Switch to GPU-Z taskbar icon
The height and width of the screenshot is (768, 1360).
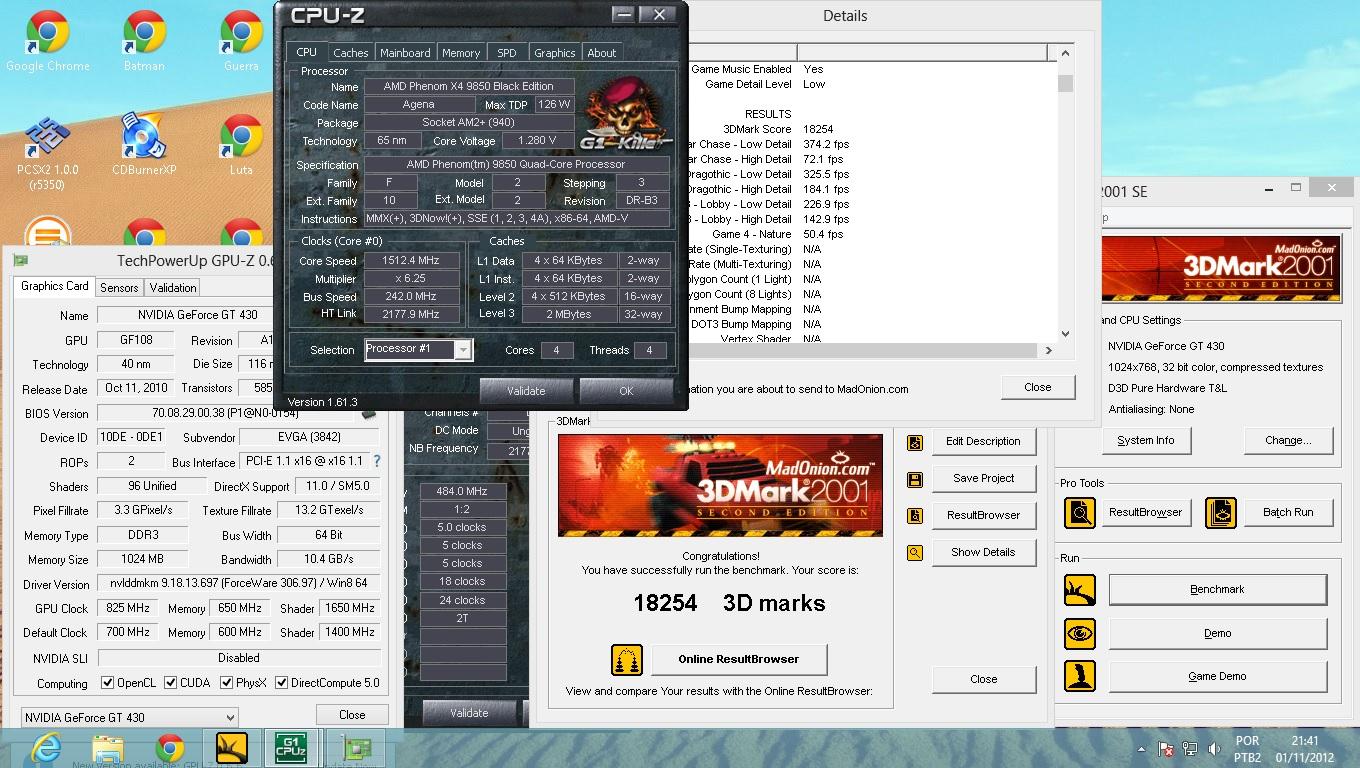(x=356, y=747)
